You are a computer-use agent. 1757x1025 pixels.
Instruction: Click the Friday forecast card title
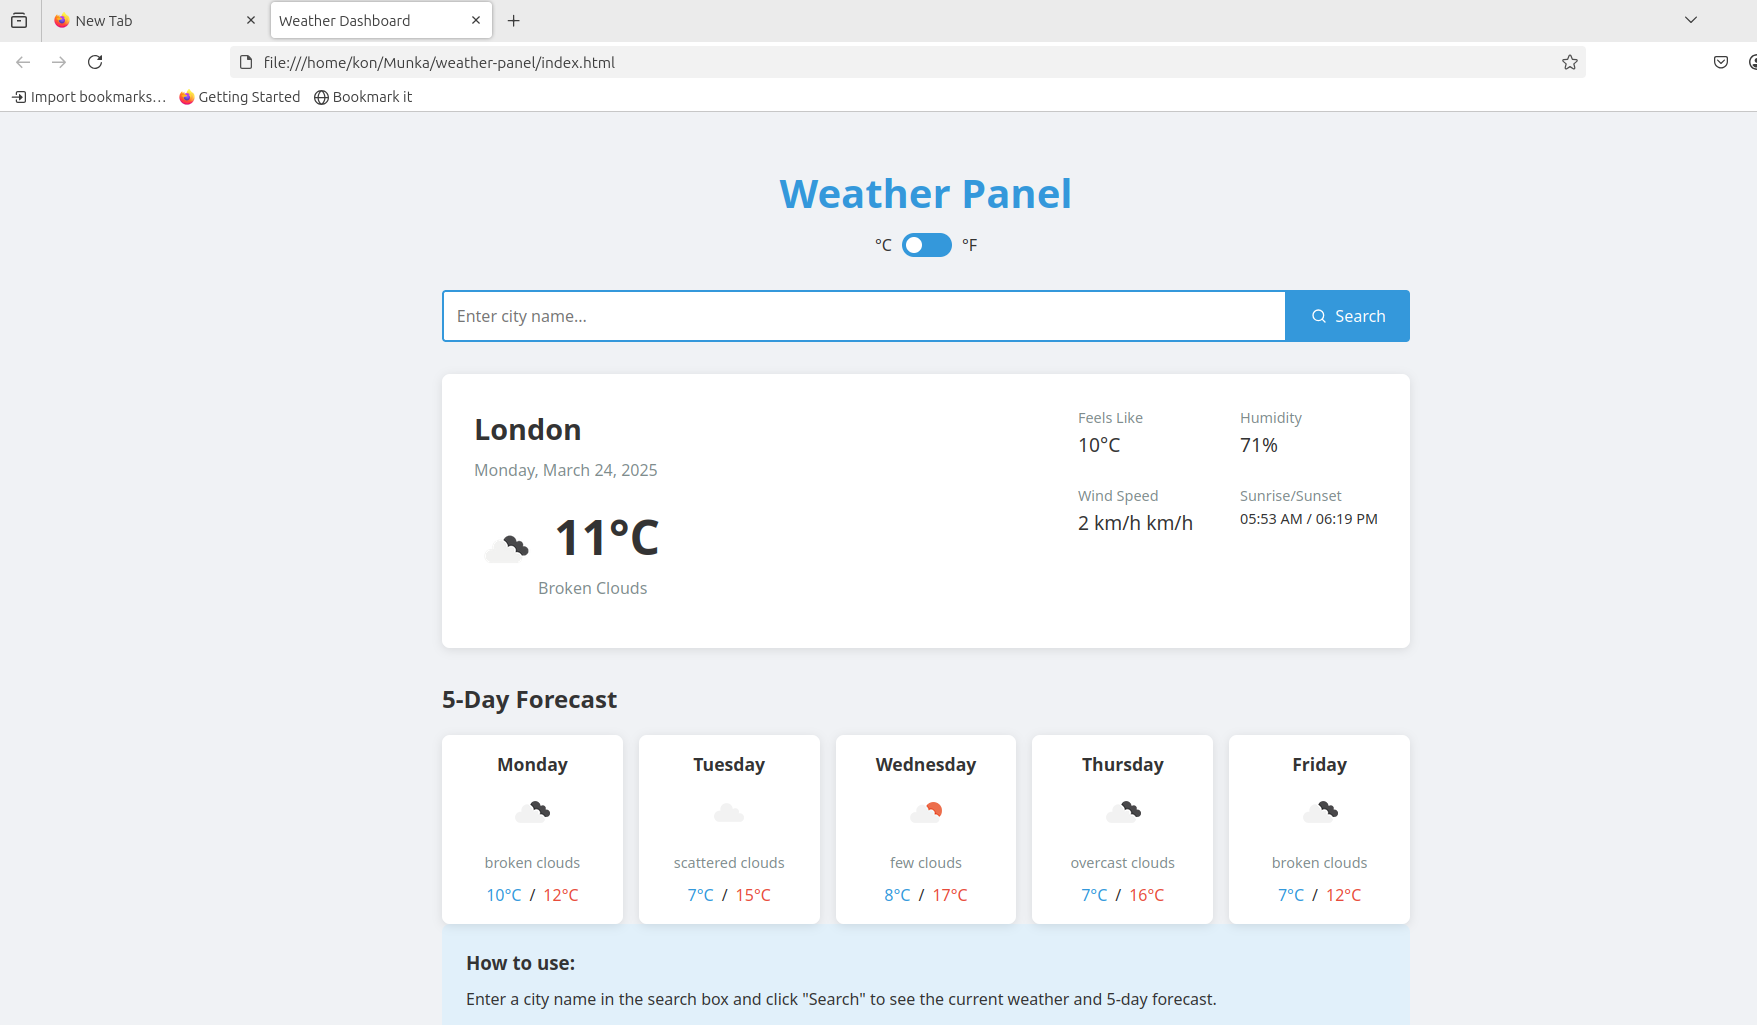pos(1319,765)
